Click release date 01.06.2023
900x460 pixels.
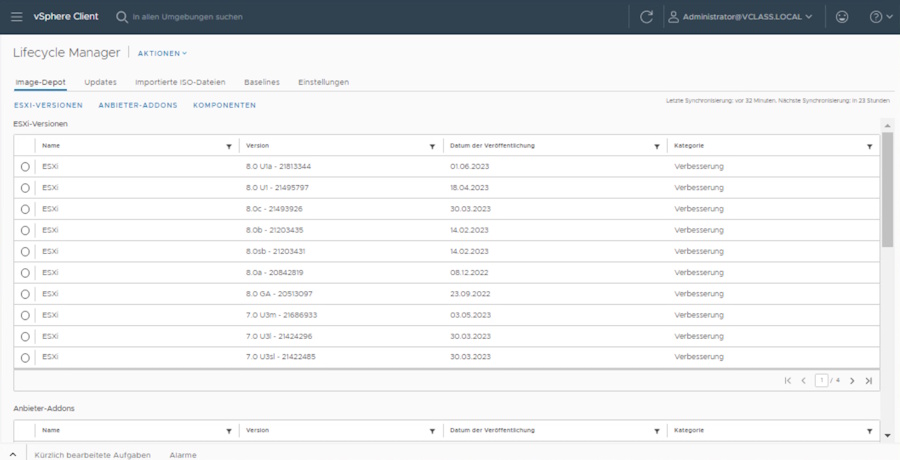[x=470, y=167]
